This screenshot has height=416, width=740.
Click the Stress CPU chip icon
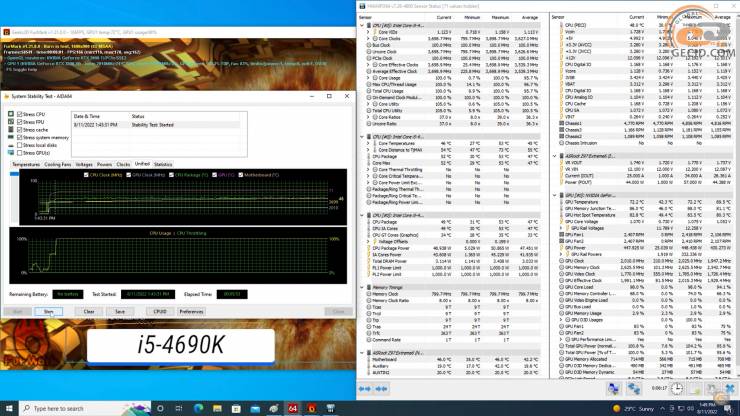pos(11,114)
